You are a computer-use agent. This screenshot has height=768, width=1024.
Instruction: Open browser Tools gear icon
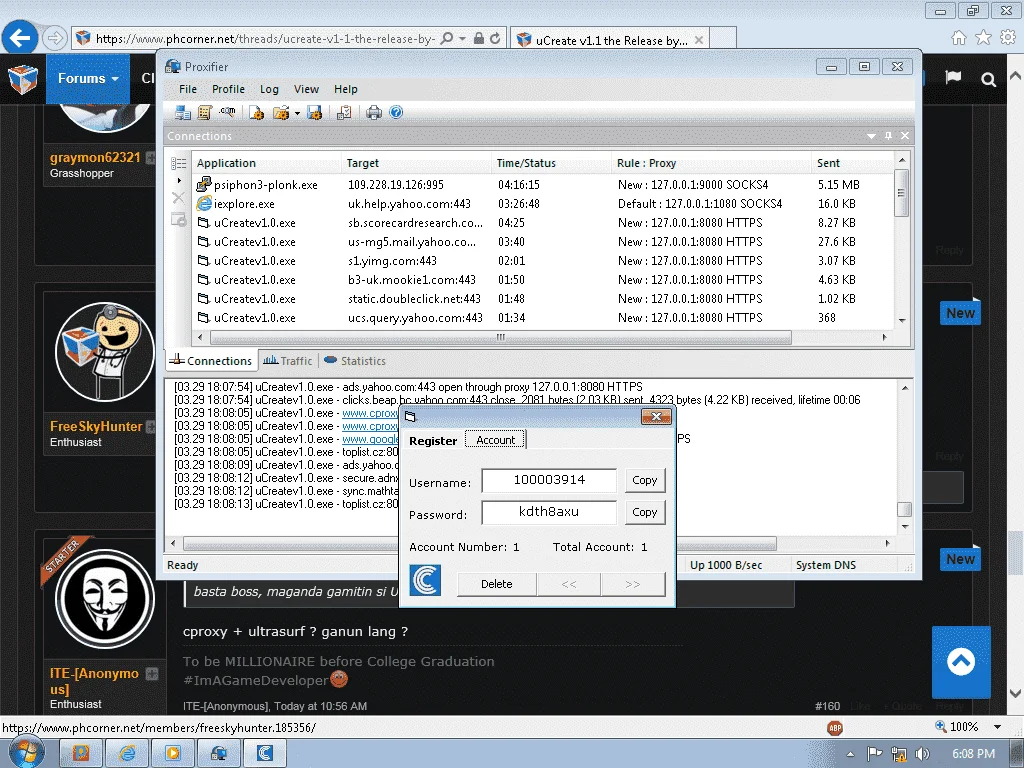1008,38
